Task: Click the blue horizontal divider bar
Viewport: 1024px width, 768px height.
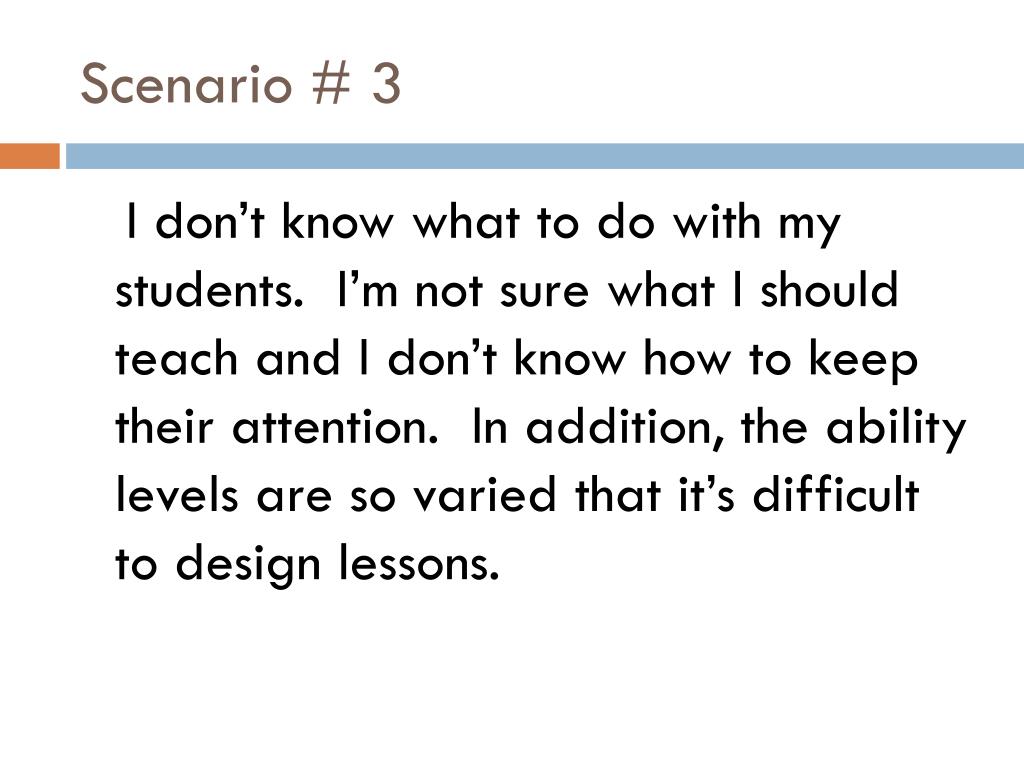Action: click(545, 156)
